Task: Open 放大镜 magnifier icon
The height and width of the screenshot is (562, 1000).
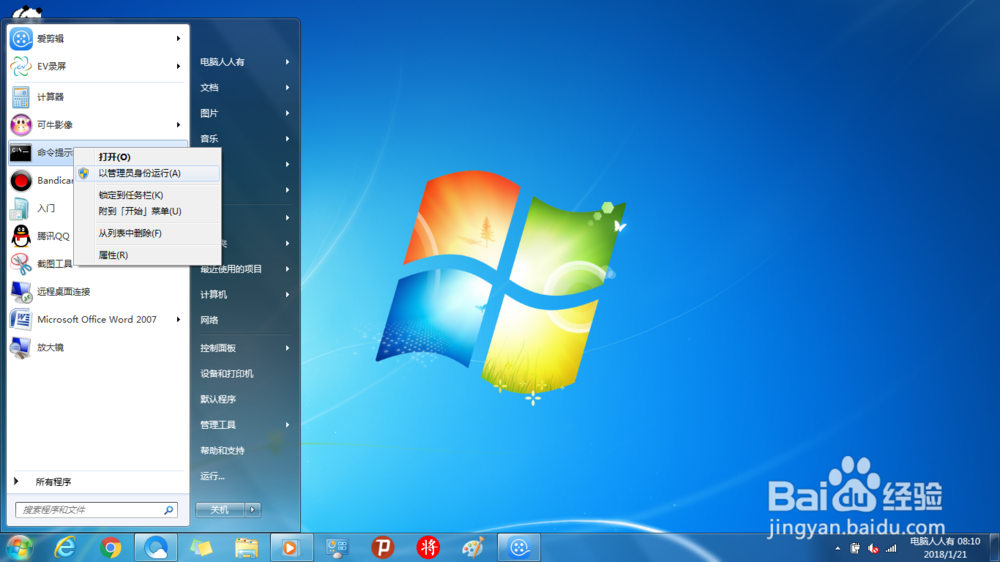Action: pyautogui.click(x=21, y=348)
